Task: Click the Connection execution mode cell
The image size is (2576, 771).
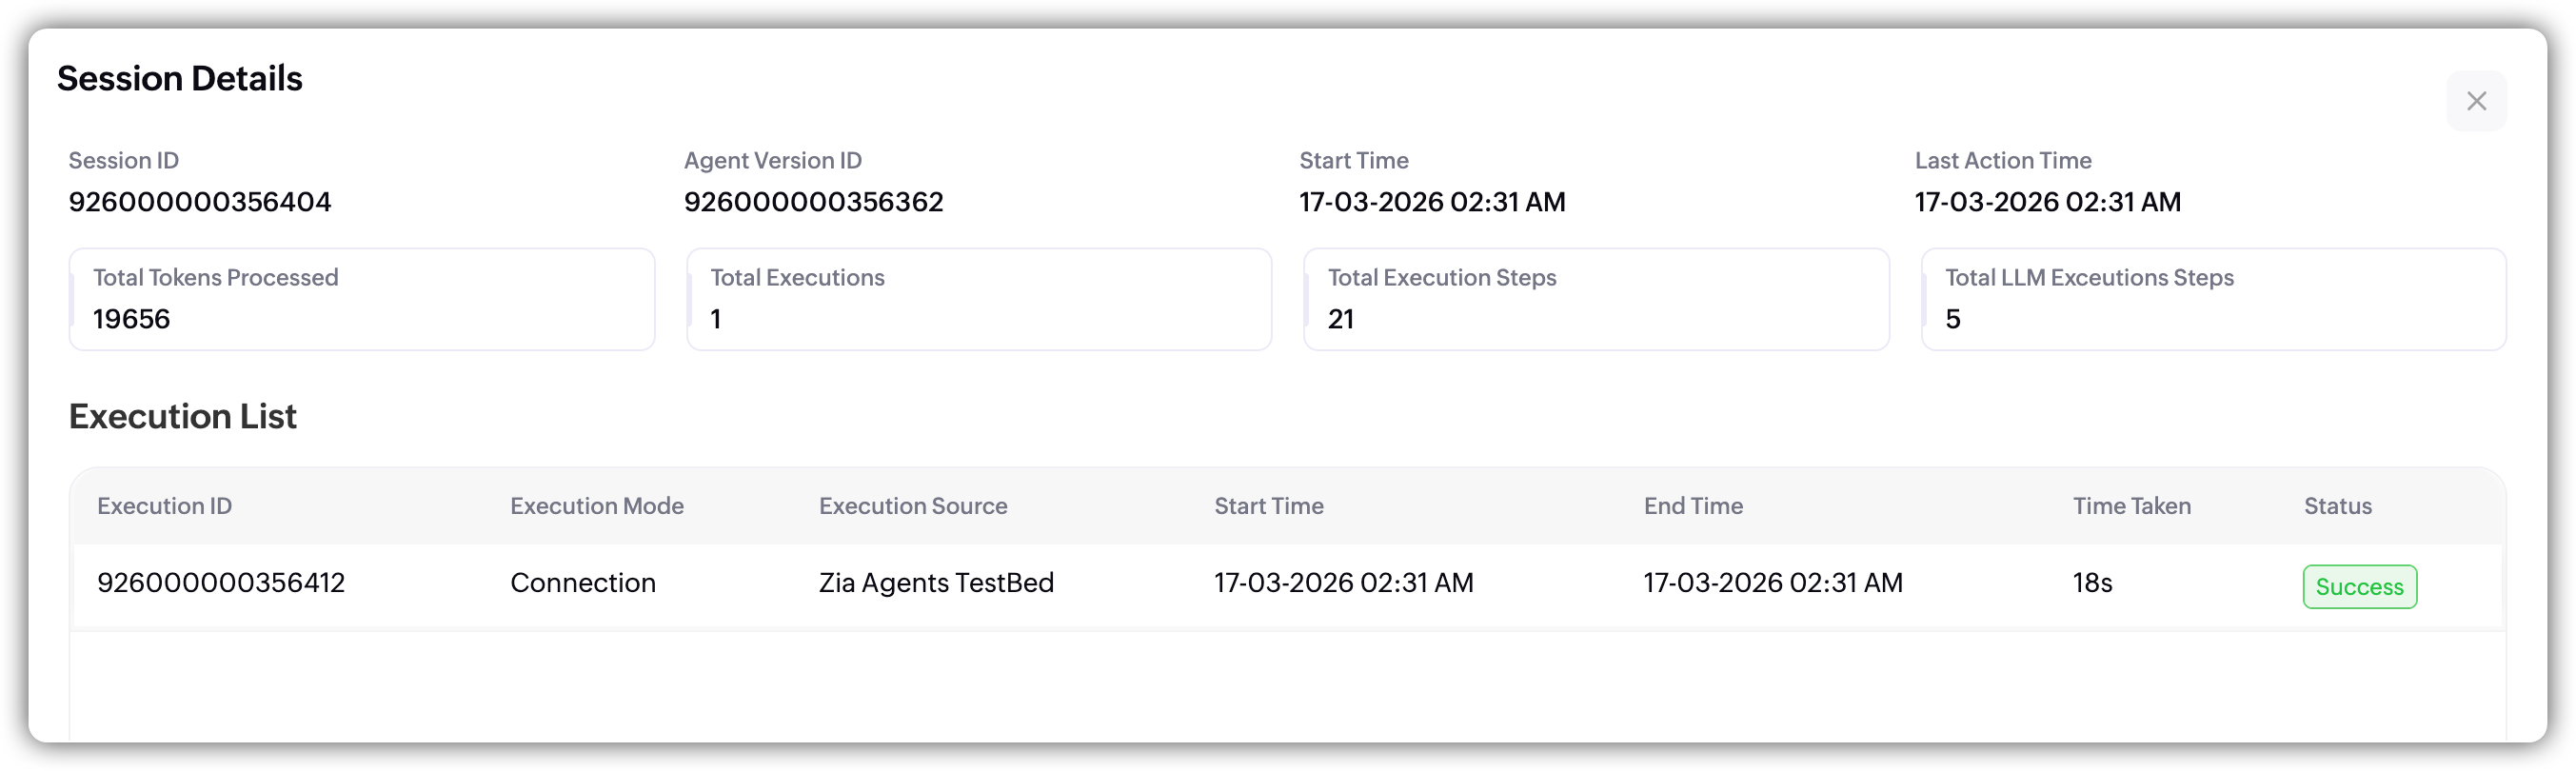Action: [x=583, y=583]
